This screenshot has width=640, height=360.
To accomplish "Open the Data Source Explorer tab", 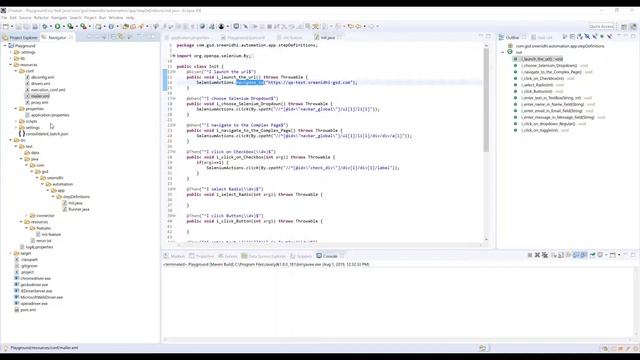I will (267, 256).
